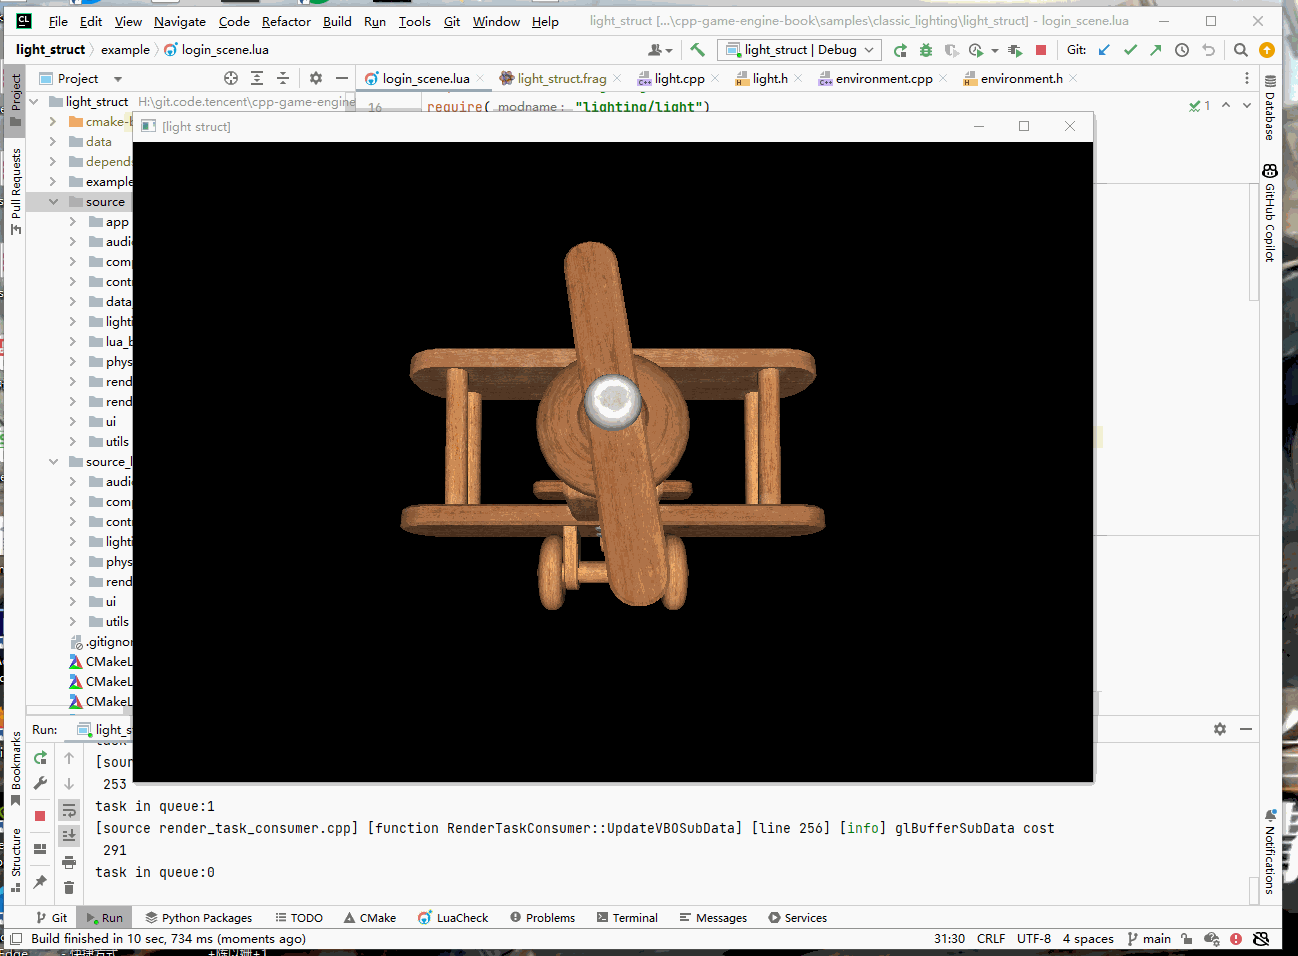Click the Rerun light_struct toolbar icon
Screen dimensions: 1298x956
click(900, 50)
